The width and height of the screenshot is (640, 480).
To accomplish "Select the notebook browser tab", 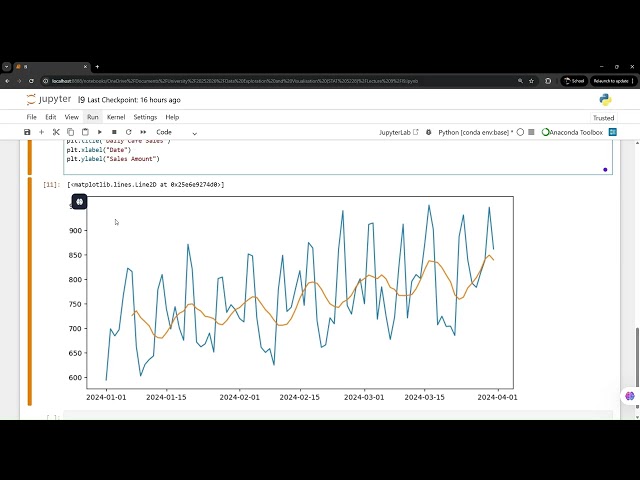I will pyautogui.click(x=51, y=67).
